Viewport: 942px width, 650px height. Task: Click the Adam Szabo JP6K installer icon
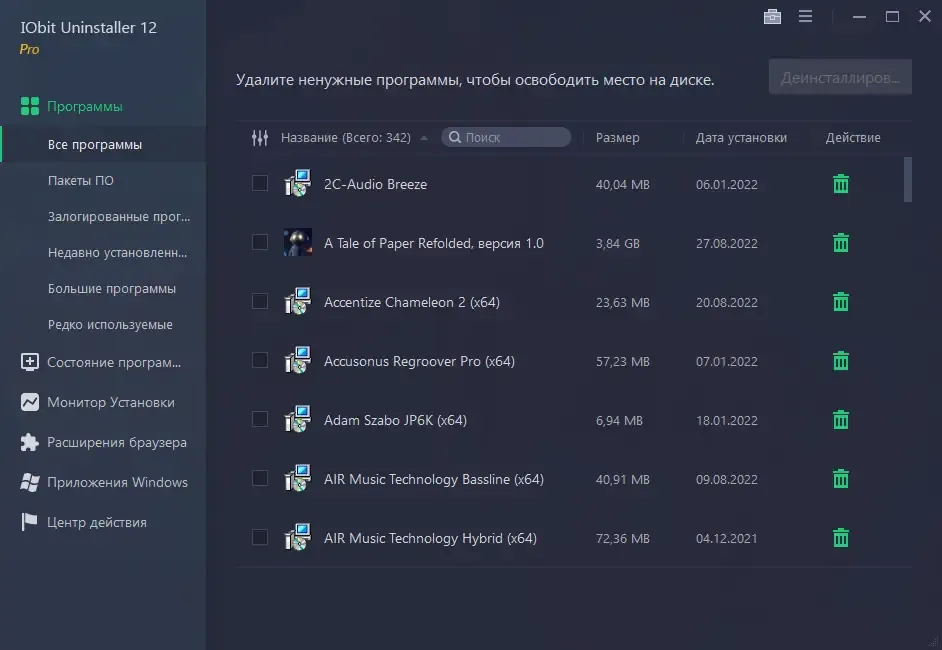[297, 419]
